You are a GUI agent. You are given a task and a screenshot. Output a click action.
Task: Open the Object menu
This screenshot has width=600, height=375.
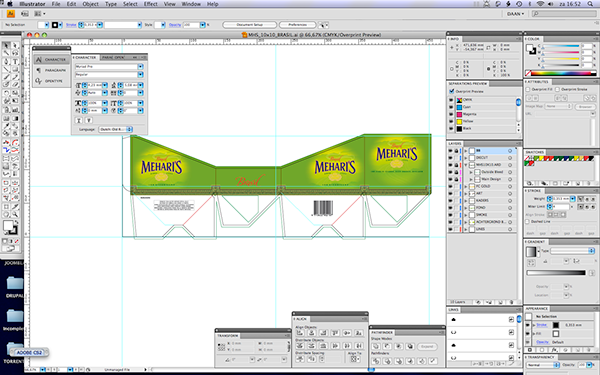(x=90, y=4)
